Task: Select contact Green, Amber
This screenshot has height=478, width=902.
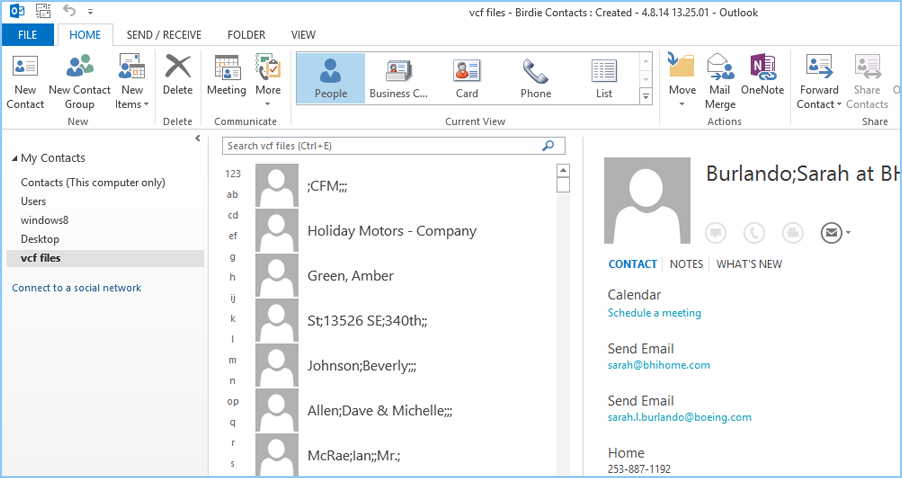Action: (404, 276)
